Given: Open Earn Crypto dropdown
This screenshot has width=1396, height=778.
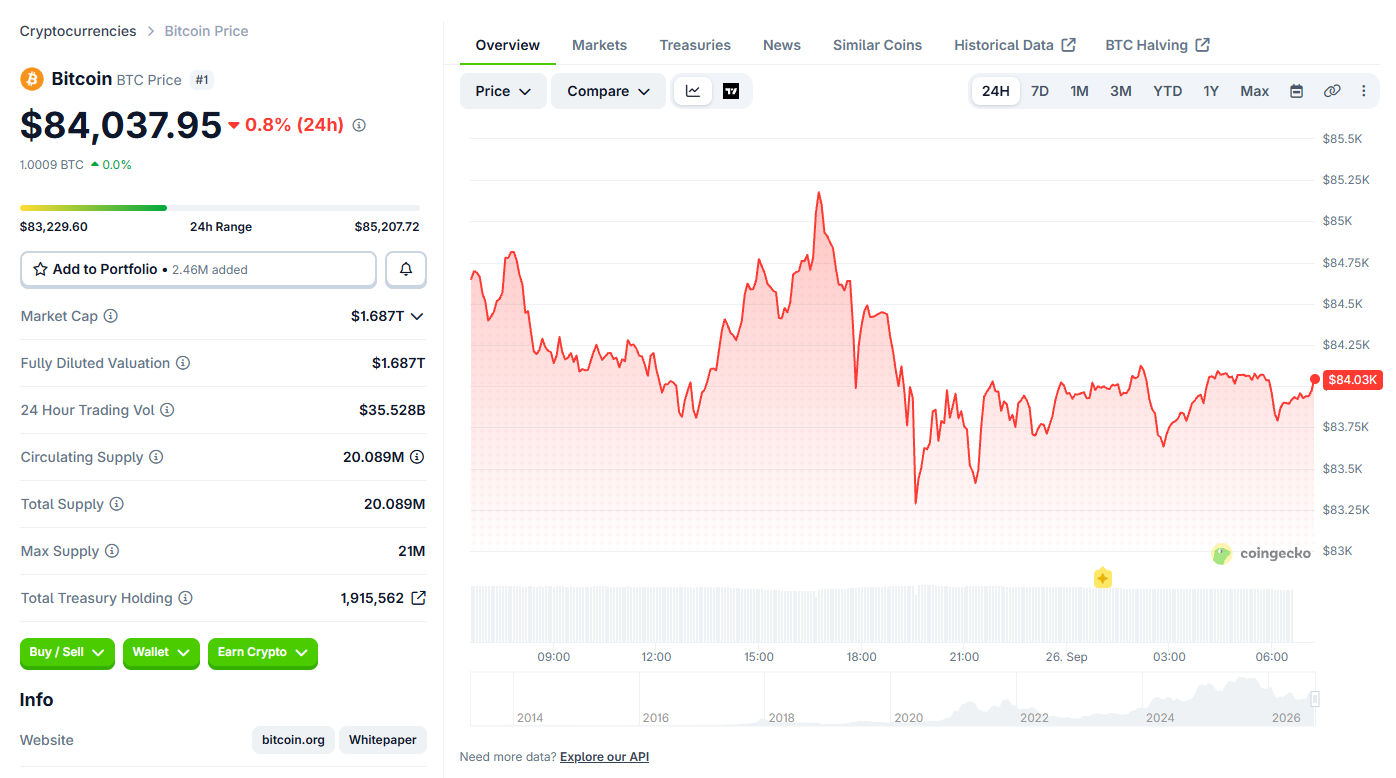Looking at the screenshot, I should (x=263, y=652).
